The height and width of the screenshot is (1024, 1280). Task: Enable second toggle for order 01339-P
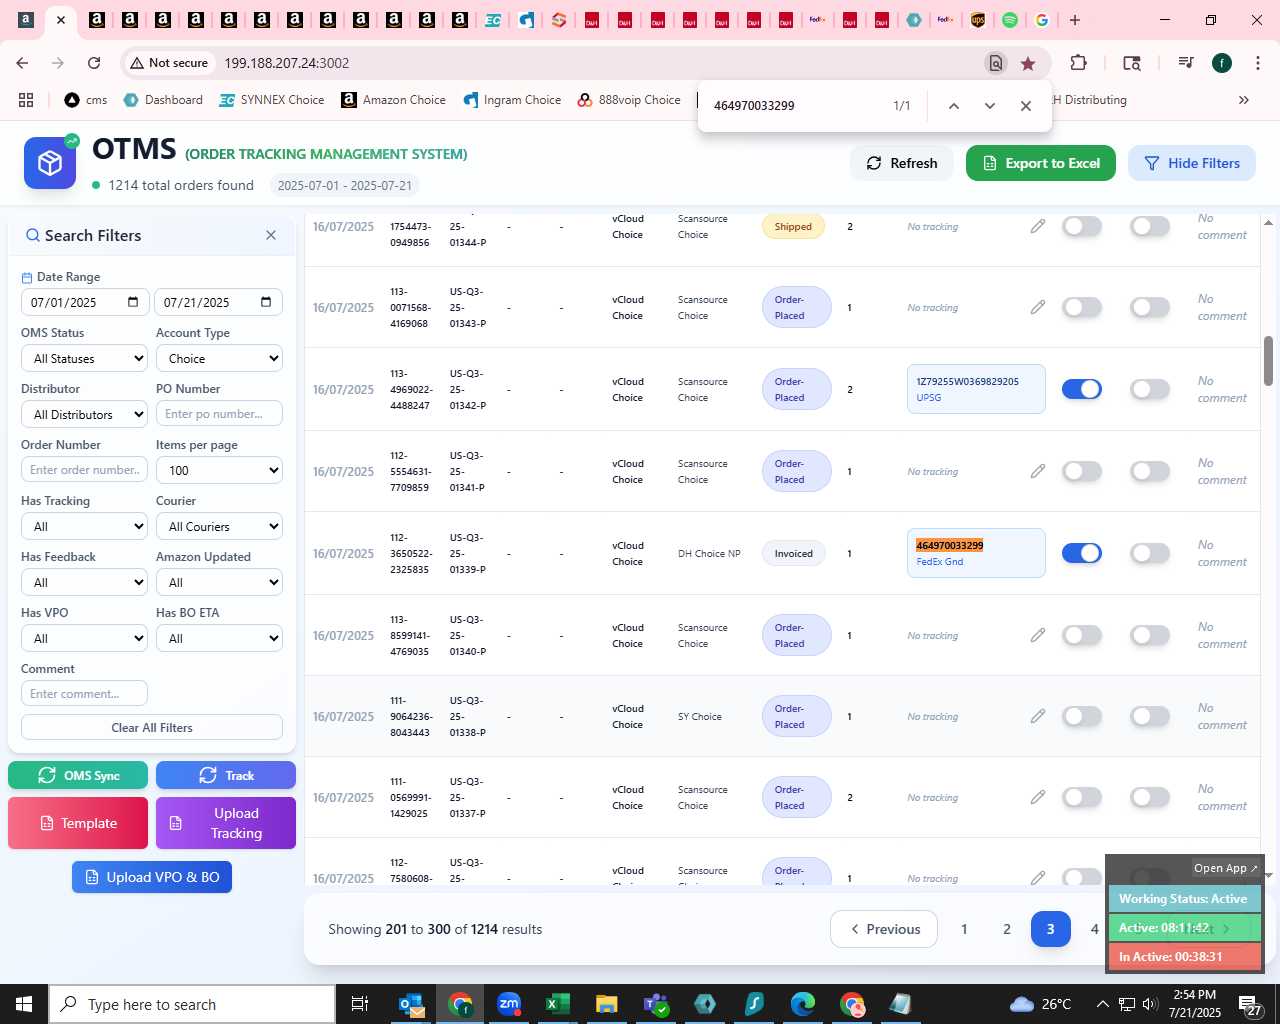[x=1149, y=553]
